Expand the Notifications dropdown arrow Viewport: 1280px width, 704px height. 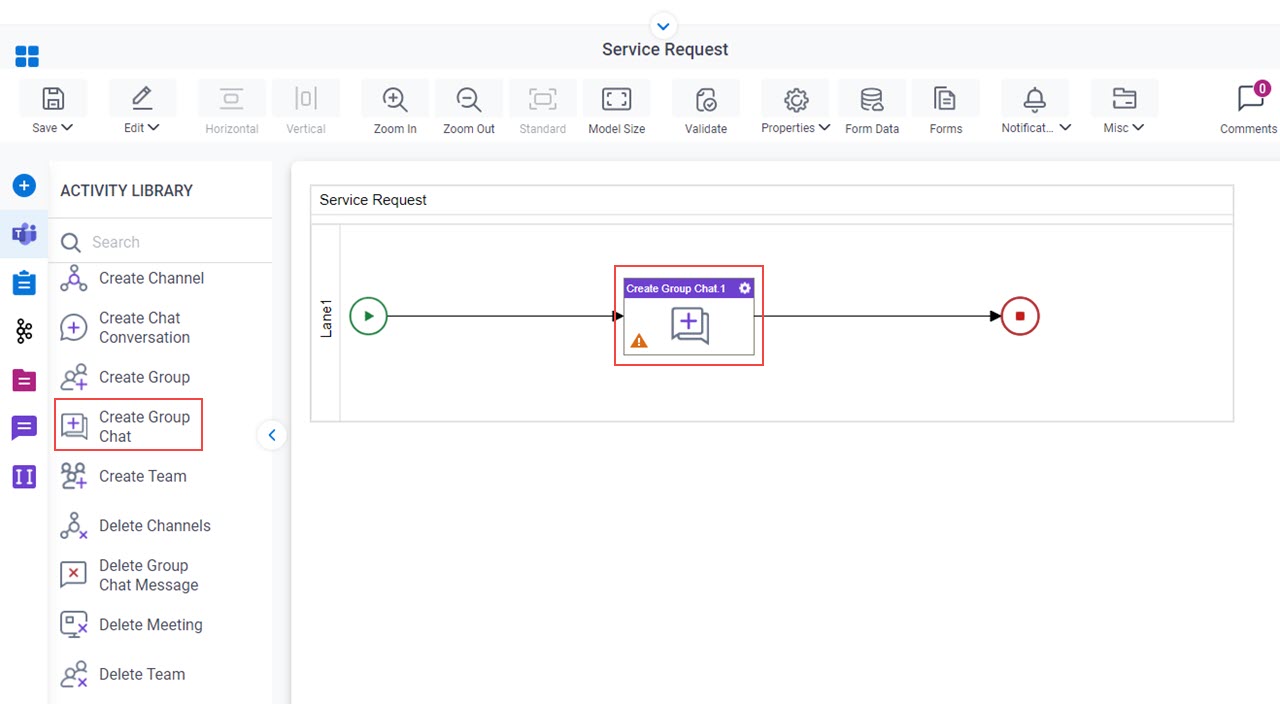tap(1065, 128)
